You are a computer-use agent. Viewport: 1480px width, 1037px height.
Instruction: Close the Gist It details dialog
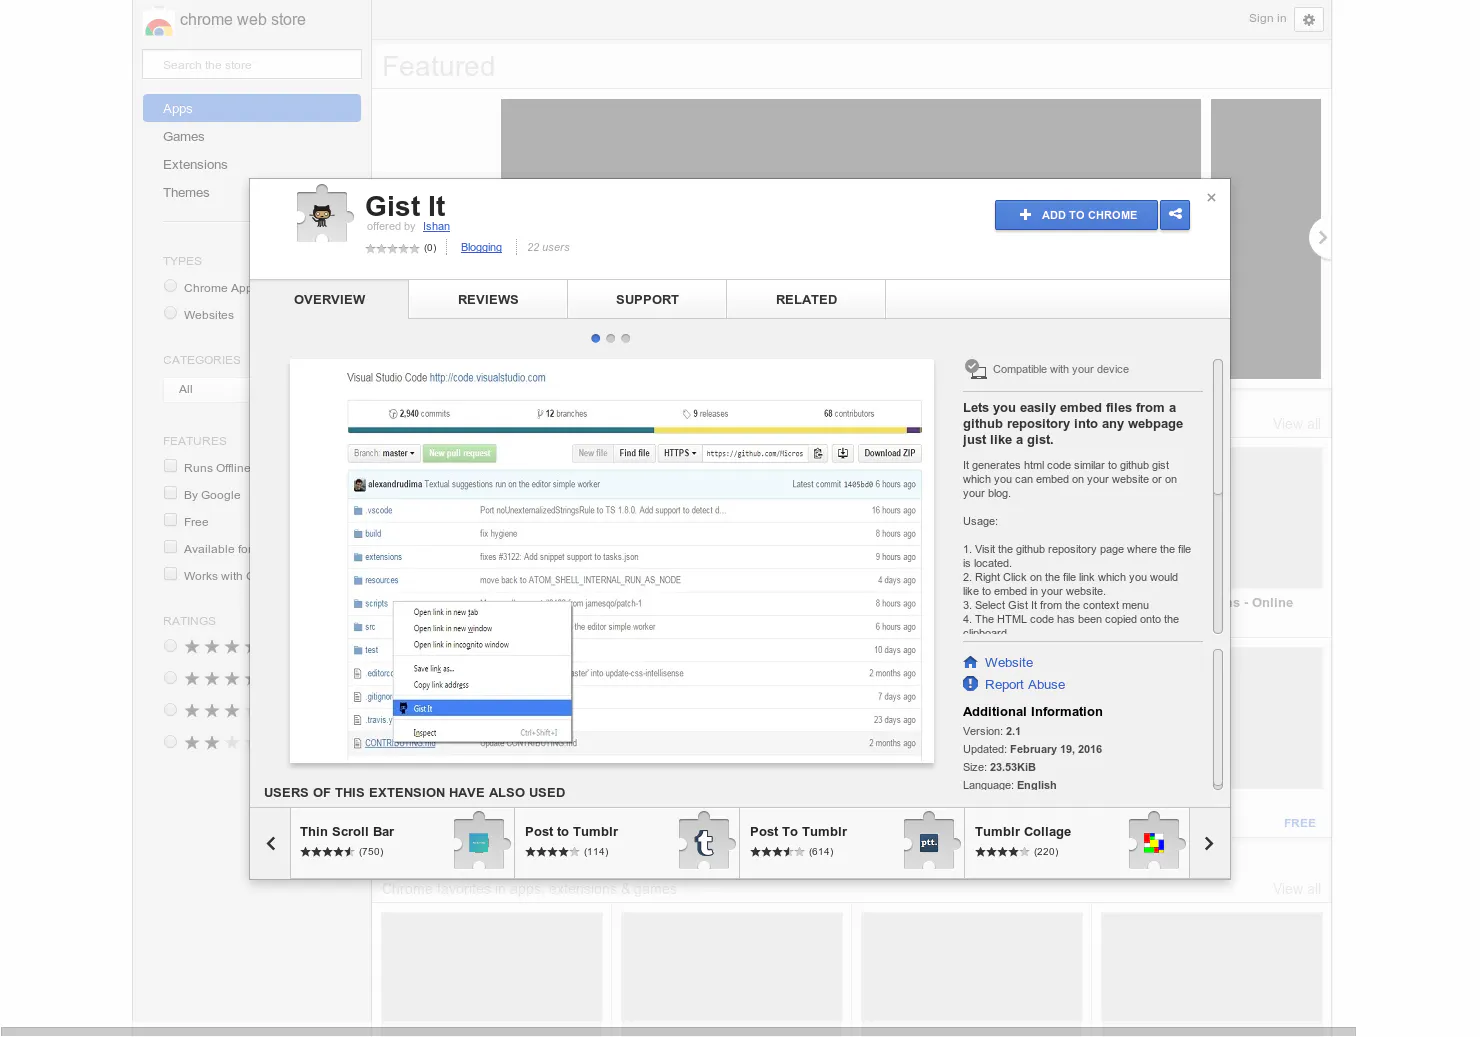click(x=1211, y=198)
